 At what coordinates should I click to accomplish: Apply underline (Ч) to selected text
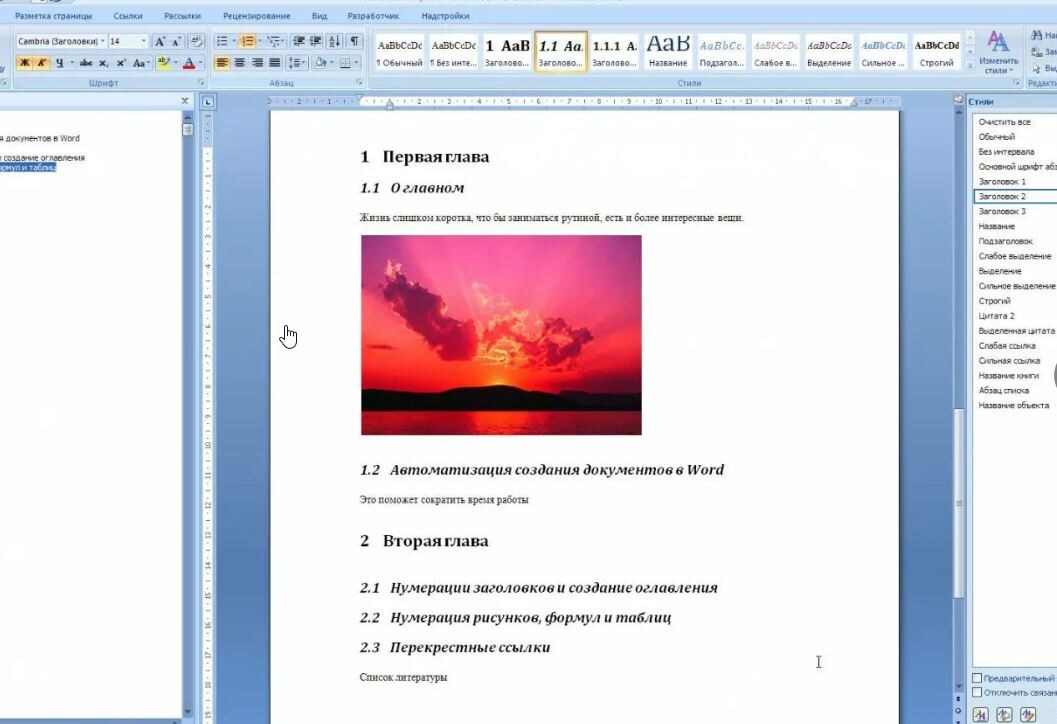60,63
